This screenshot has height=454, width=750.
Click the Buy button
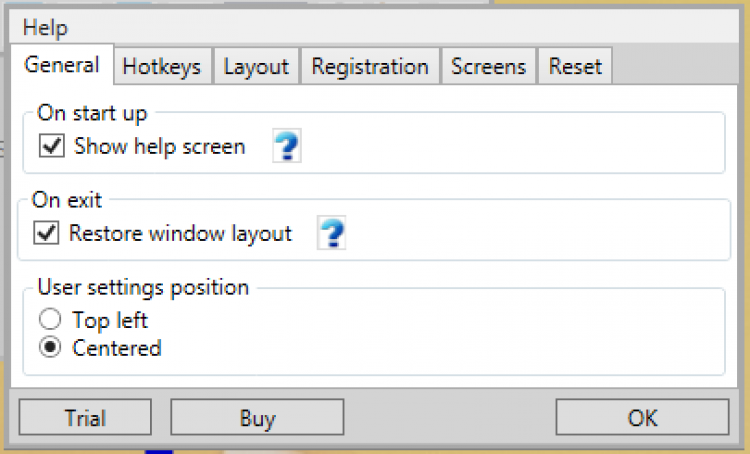(x=257, y=418)
